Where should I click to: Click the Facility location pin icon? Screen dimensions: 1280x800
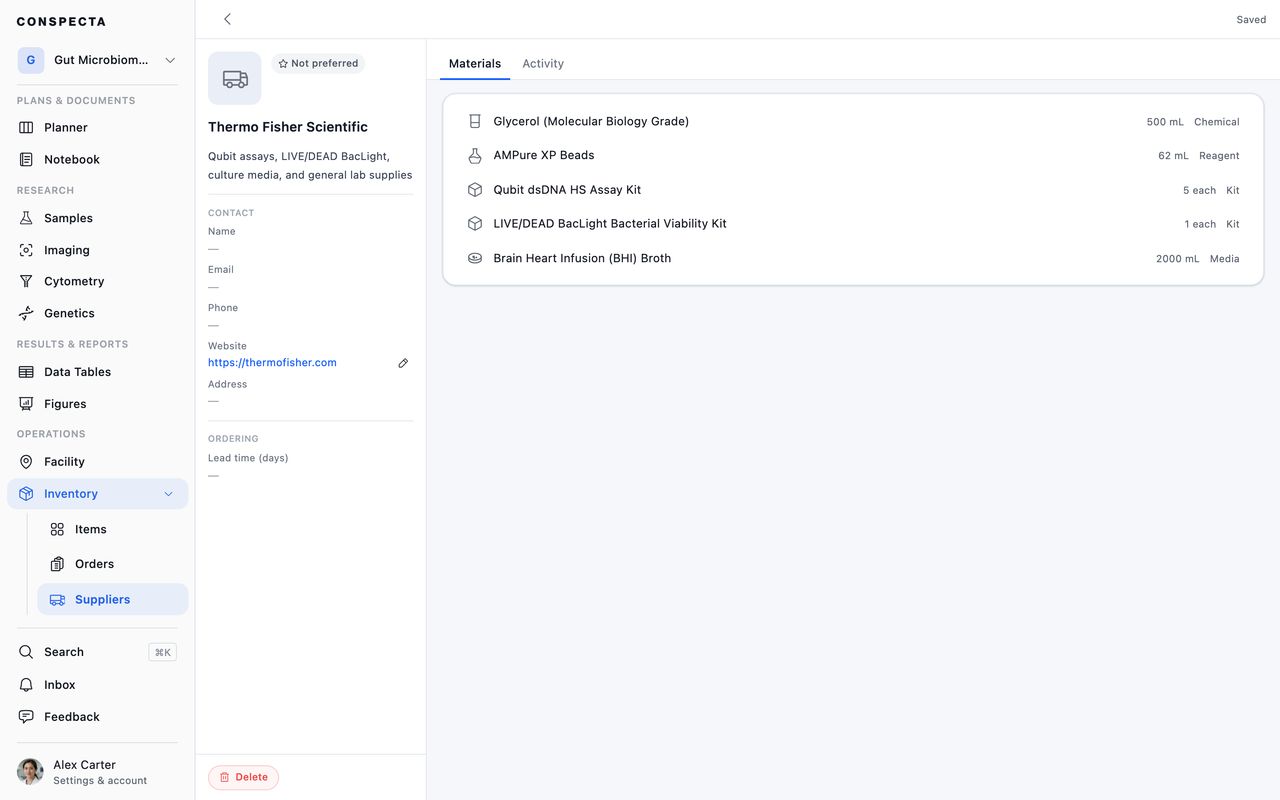pos(26,462)
